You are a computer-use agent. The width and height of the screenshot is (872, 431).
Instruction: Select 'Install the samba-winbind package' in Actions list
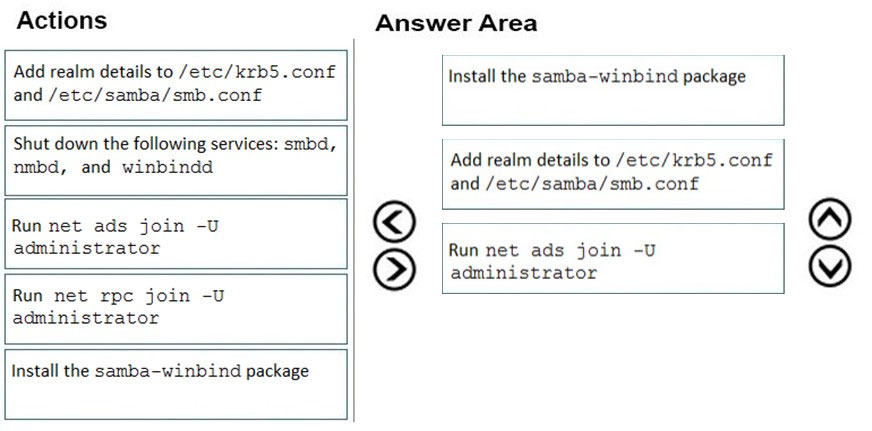(176, 384)
